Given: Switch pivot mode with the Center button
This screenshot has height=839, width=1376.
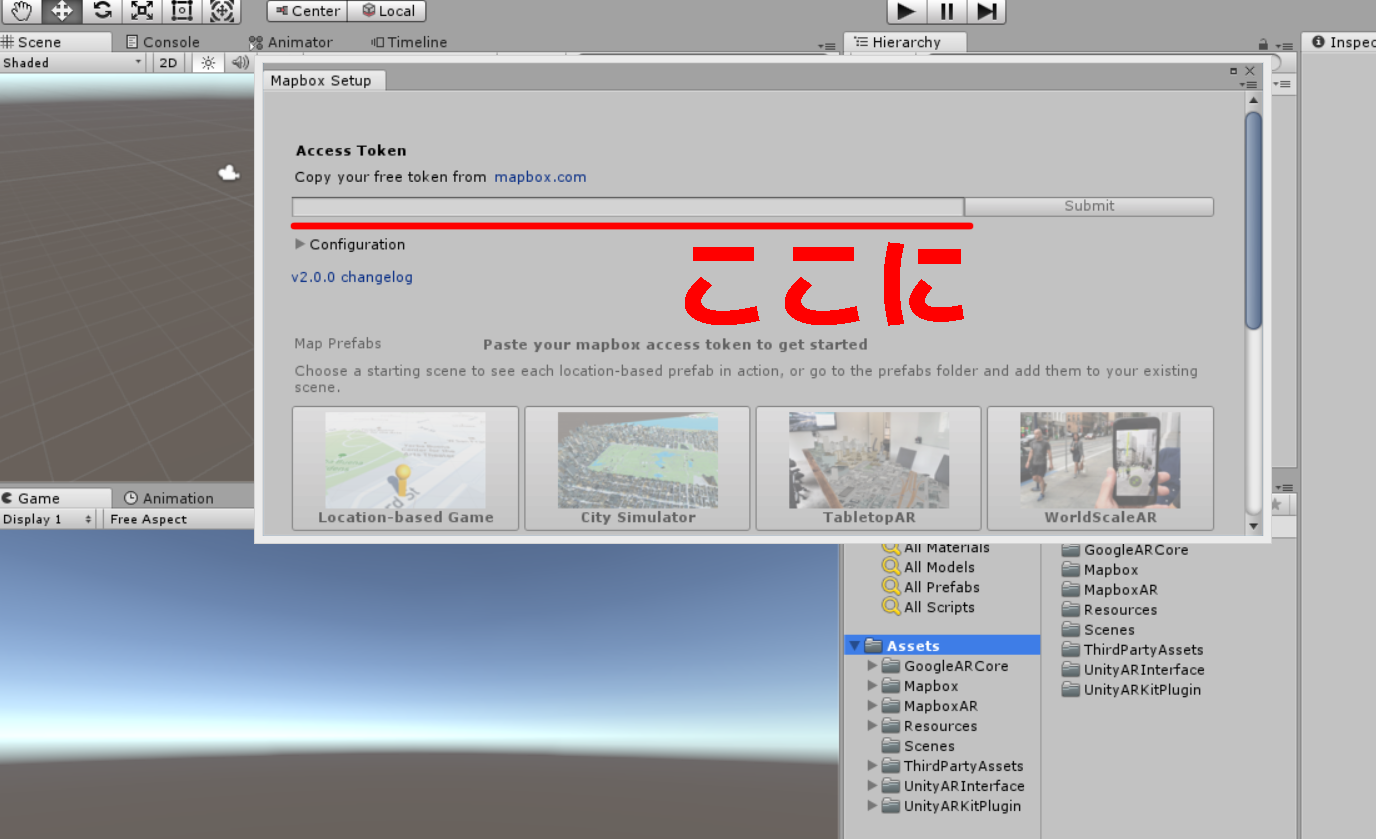Looking at the screenshot, I should pos(306,11).
